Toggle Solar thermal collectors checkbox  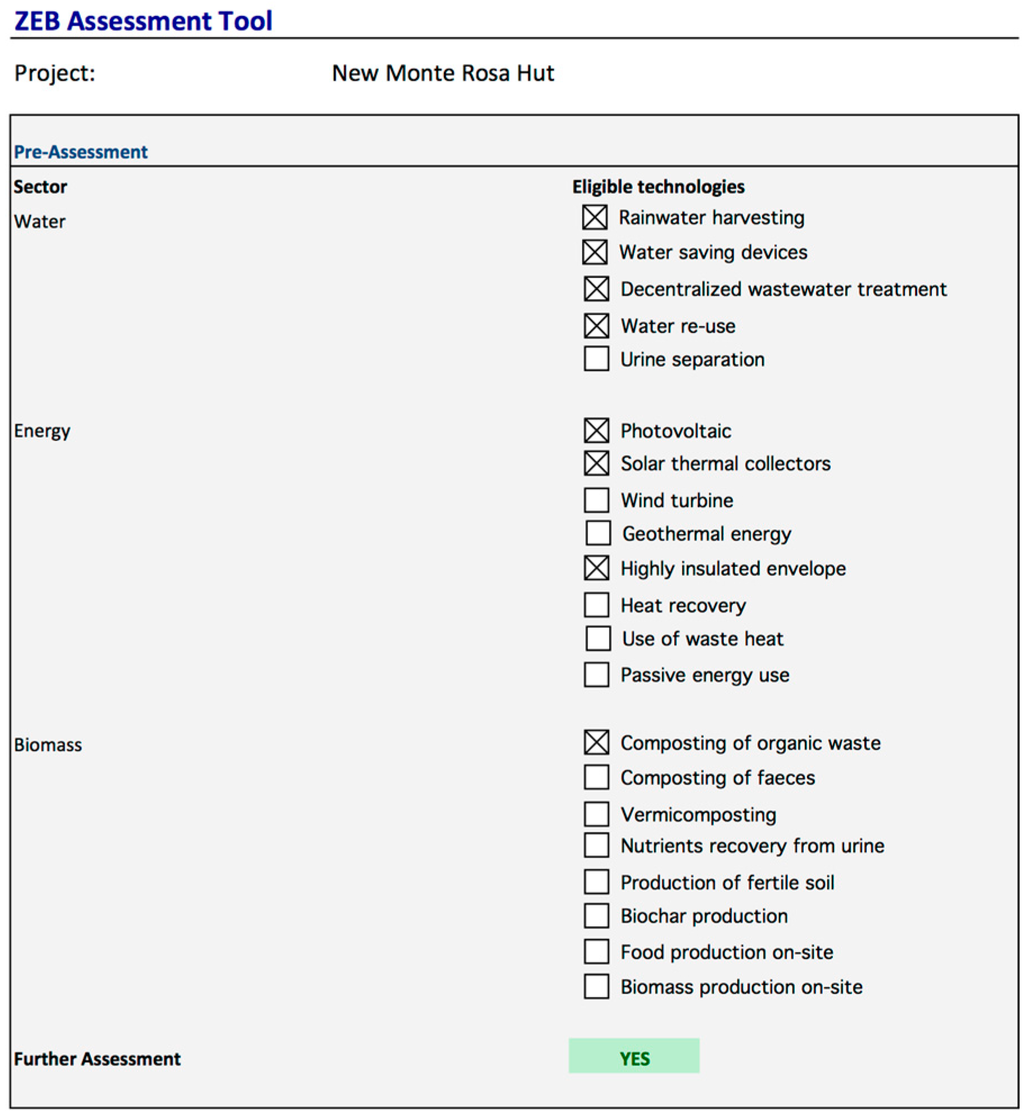[596, 463]
